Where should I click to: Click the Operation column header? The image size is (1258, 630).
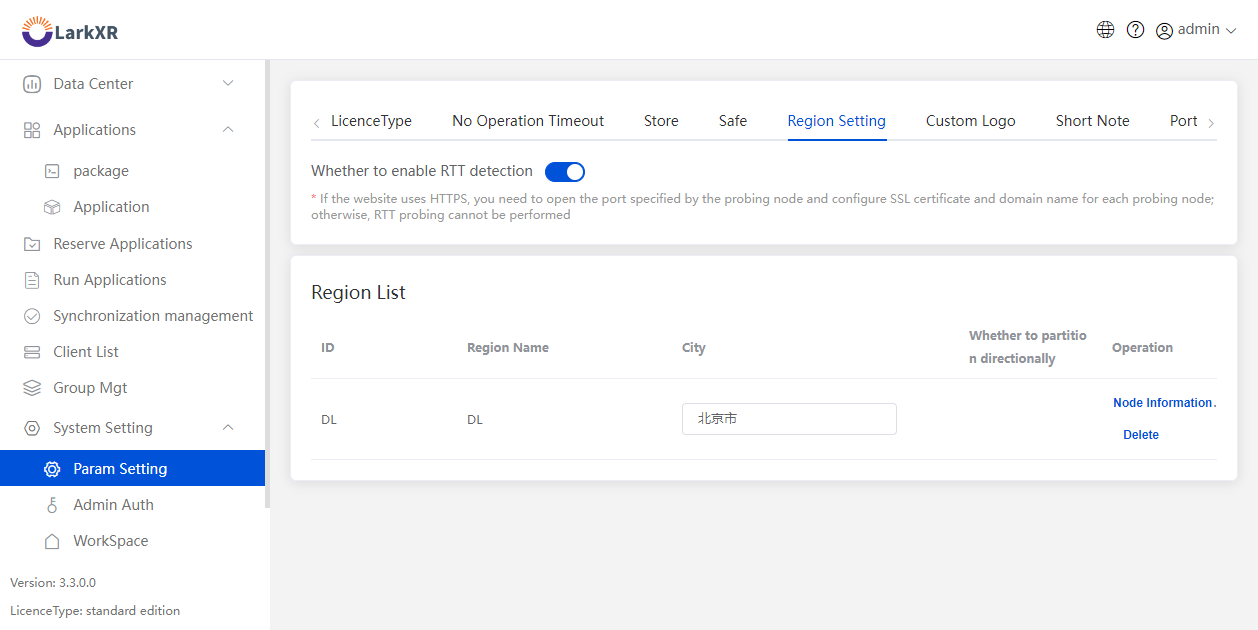[1142, 348]
